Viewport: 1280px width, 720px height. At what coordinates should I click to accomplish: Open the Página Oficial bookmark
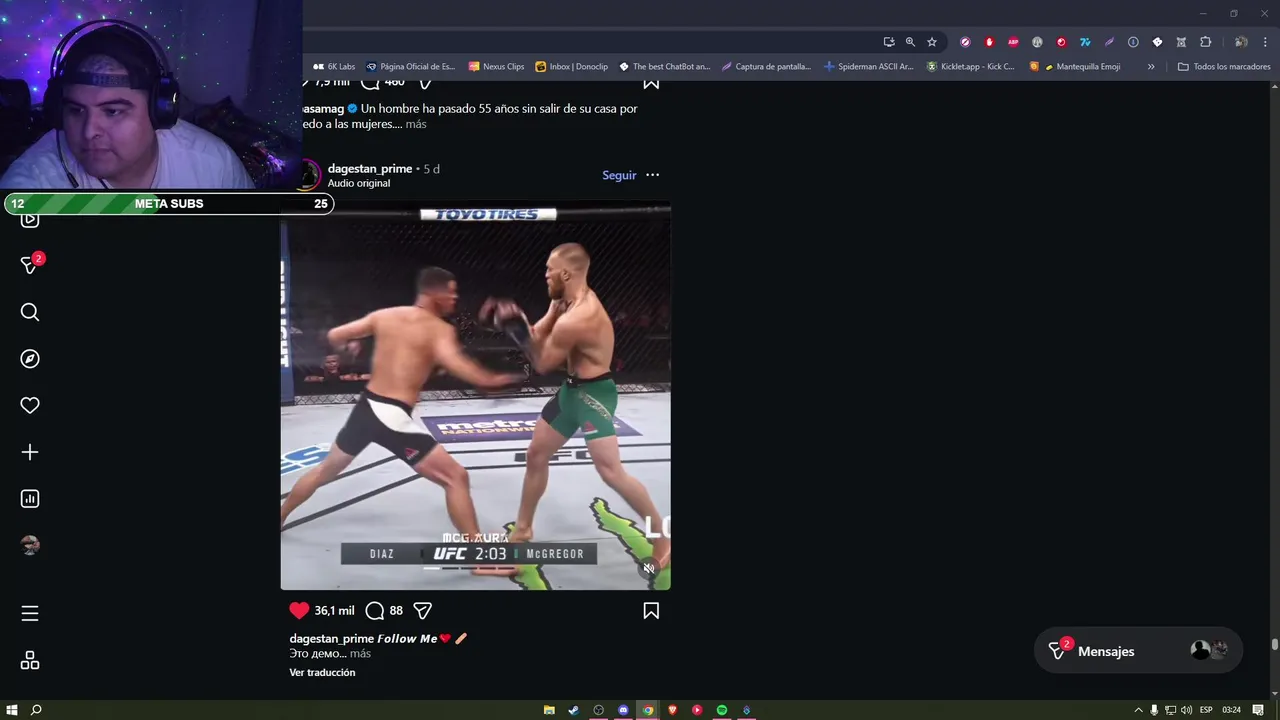coord(410,67)
